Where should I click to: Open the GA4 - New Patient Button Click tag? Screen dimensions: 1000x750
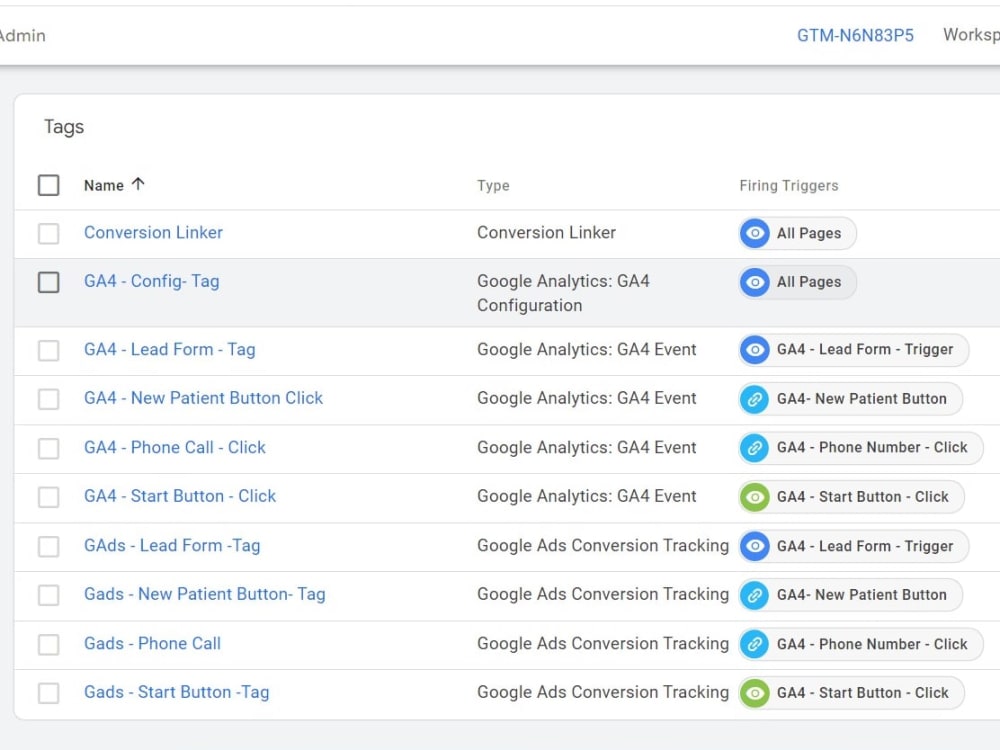203,398
